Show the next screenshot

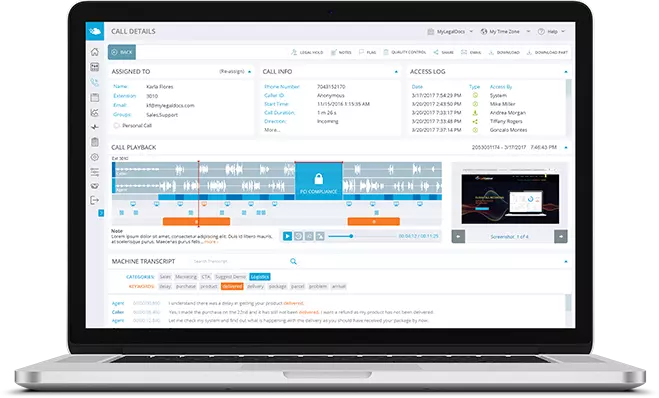pyautogui.click(x=561, y=237)
